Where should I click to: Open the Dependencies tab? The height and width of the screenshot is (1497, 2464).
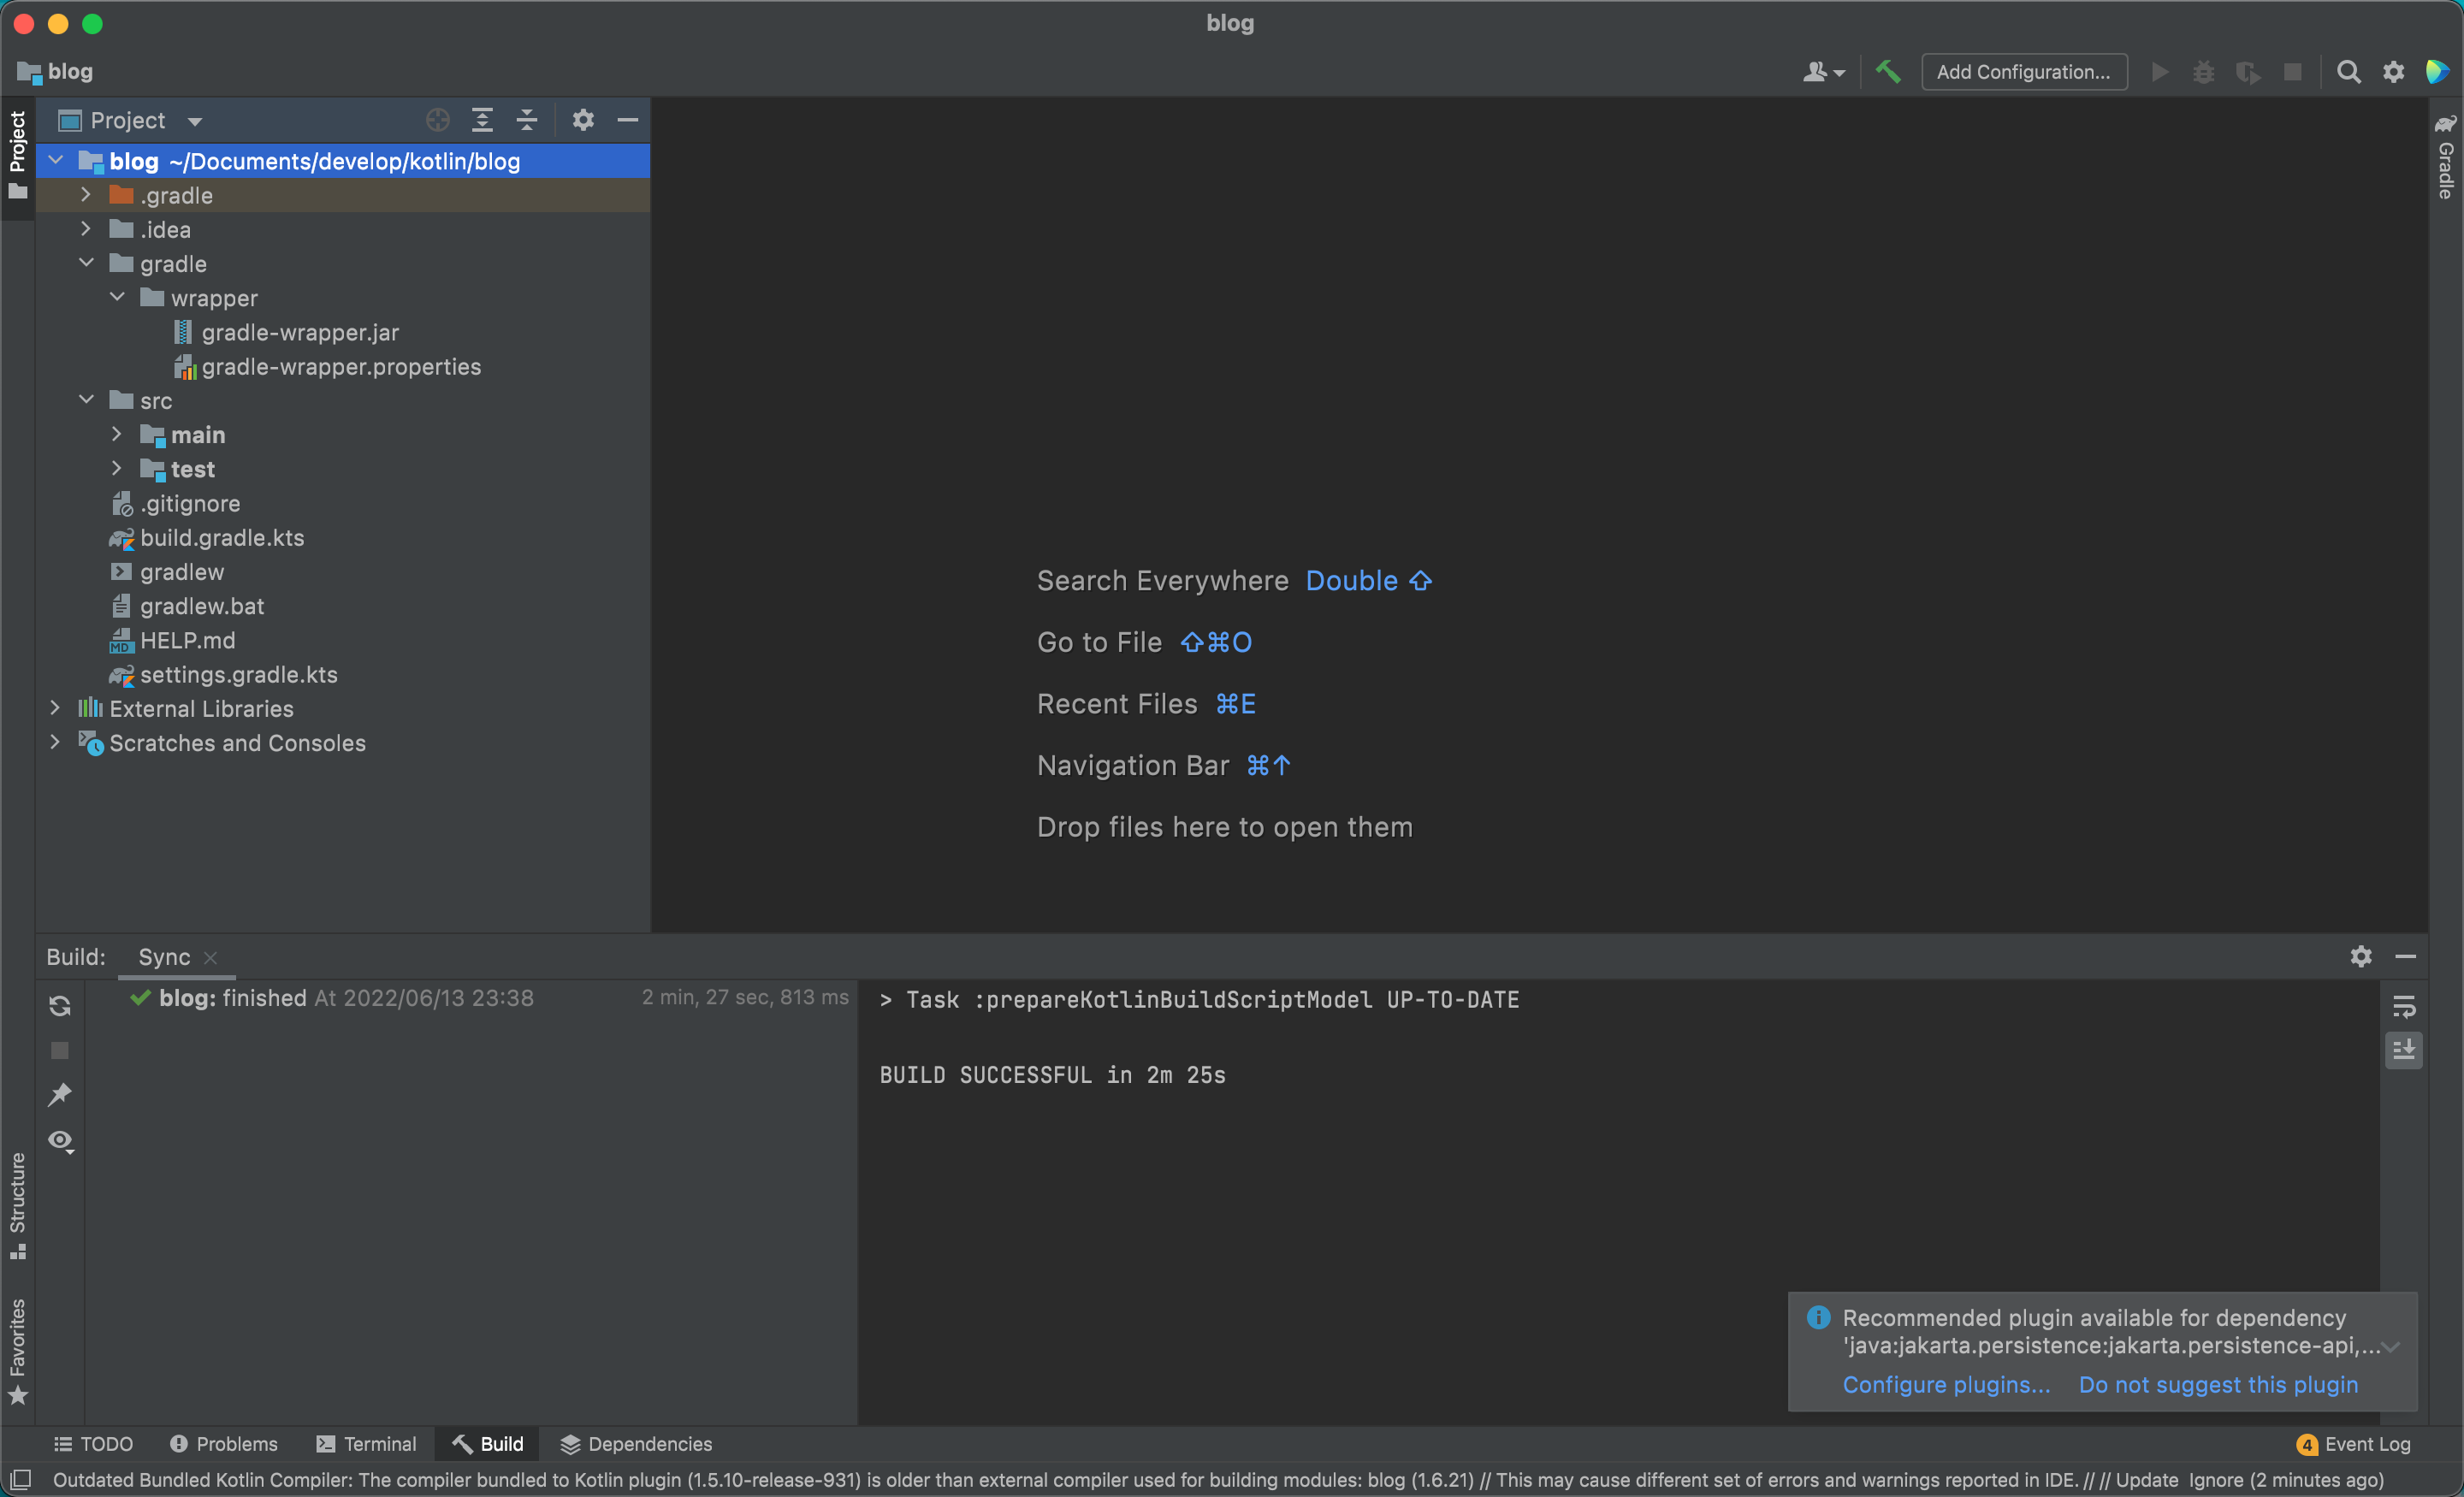(636, 1444)
